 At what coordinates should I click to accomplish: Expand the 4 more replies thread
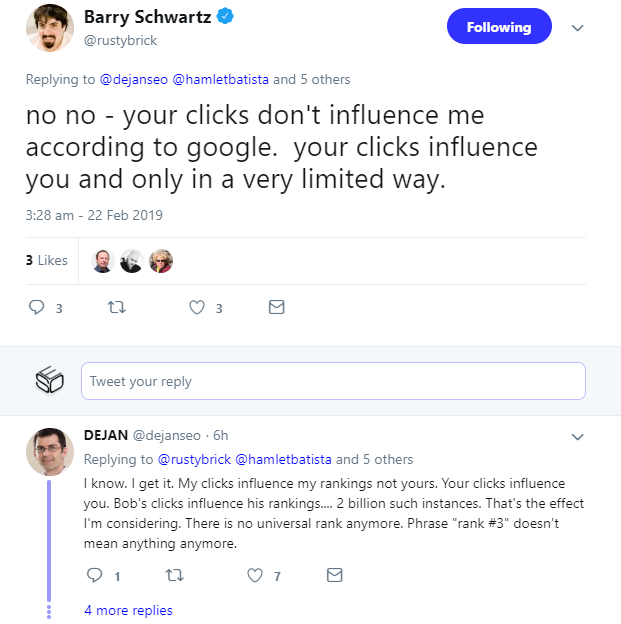(128, 610)
